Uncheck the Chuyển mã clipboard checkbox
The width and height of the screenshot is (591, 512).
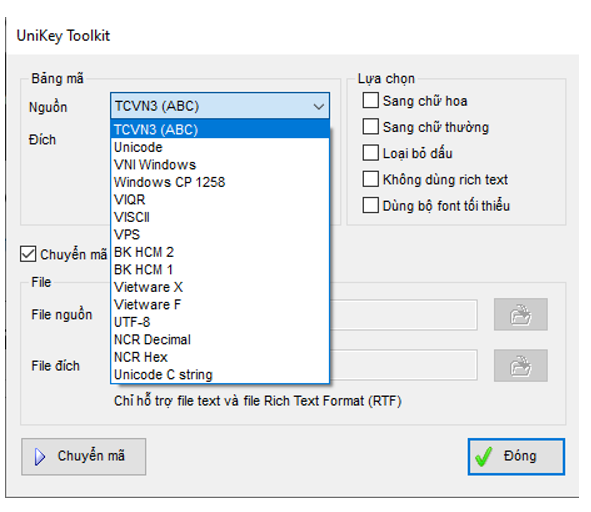click(28, 254)
